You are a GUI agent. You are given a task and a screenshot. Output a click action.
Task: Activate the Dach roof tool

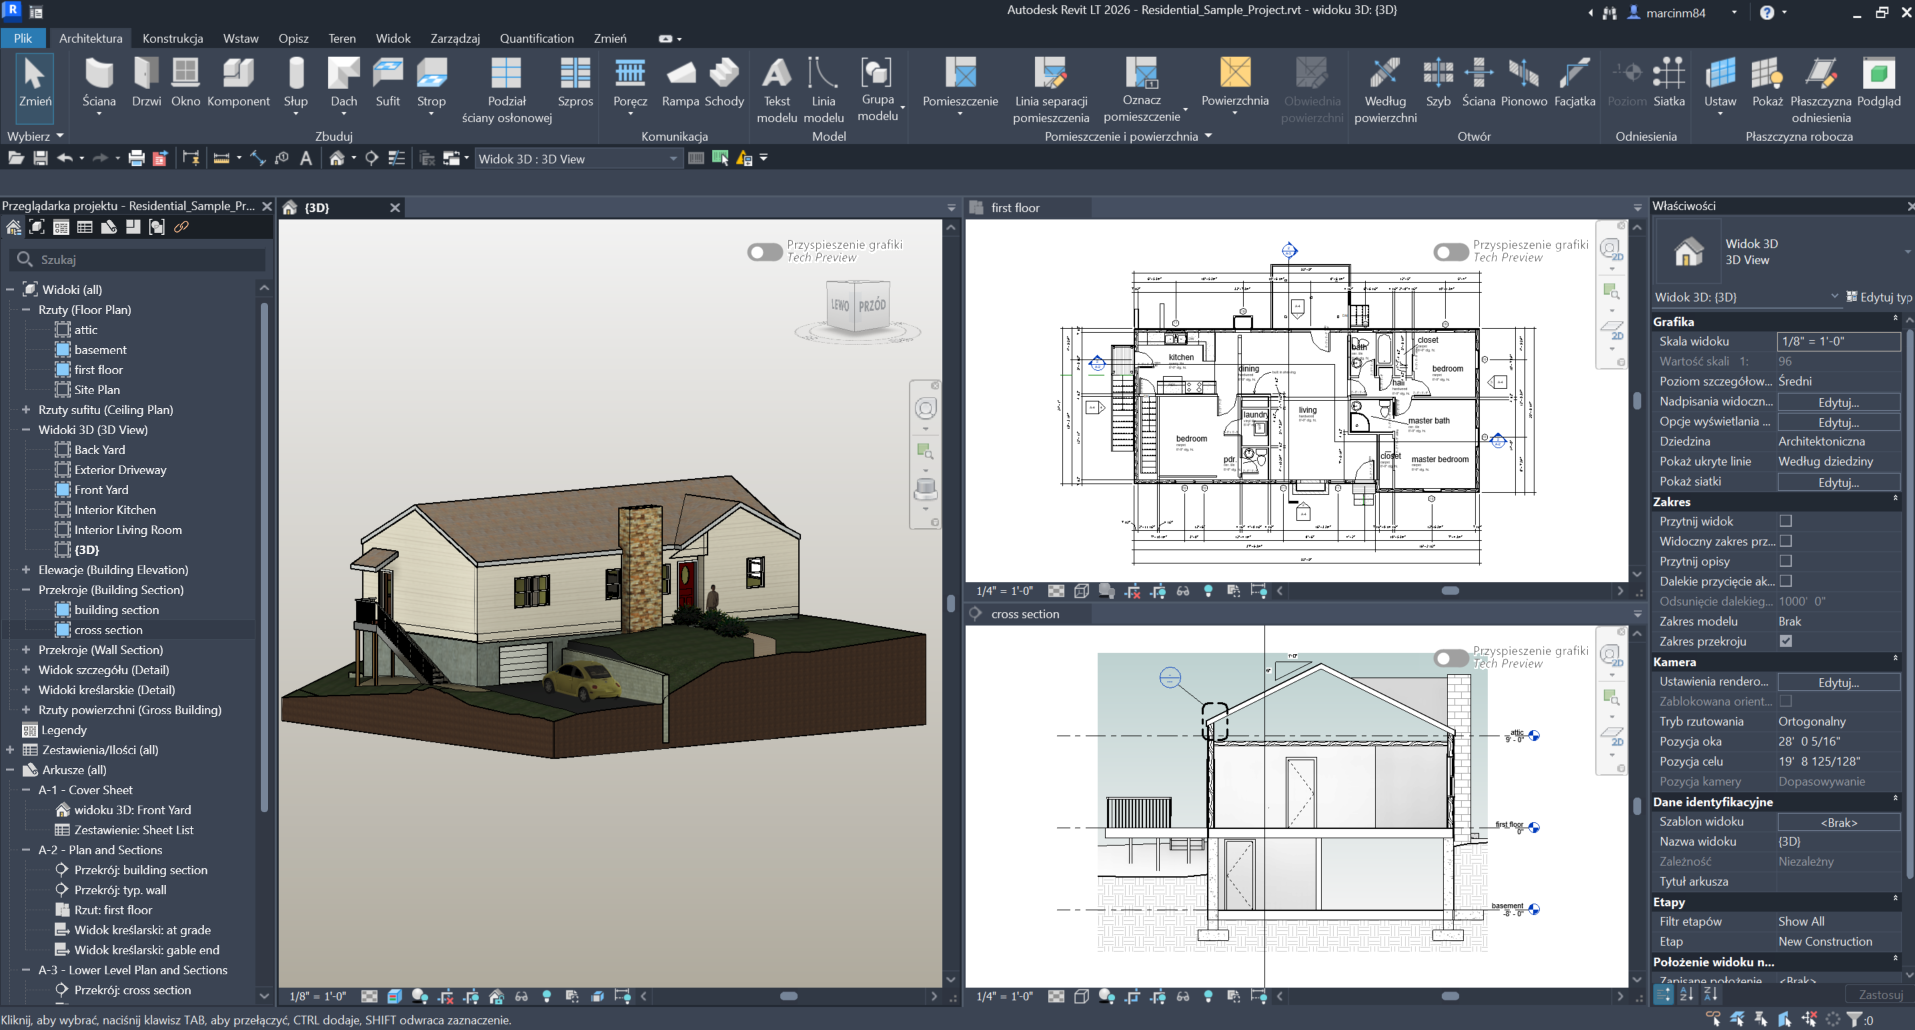[343, 84]
